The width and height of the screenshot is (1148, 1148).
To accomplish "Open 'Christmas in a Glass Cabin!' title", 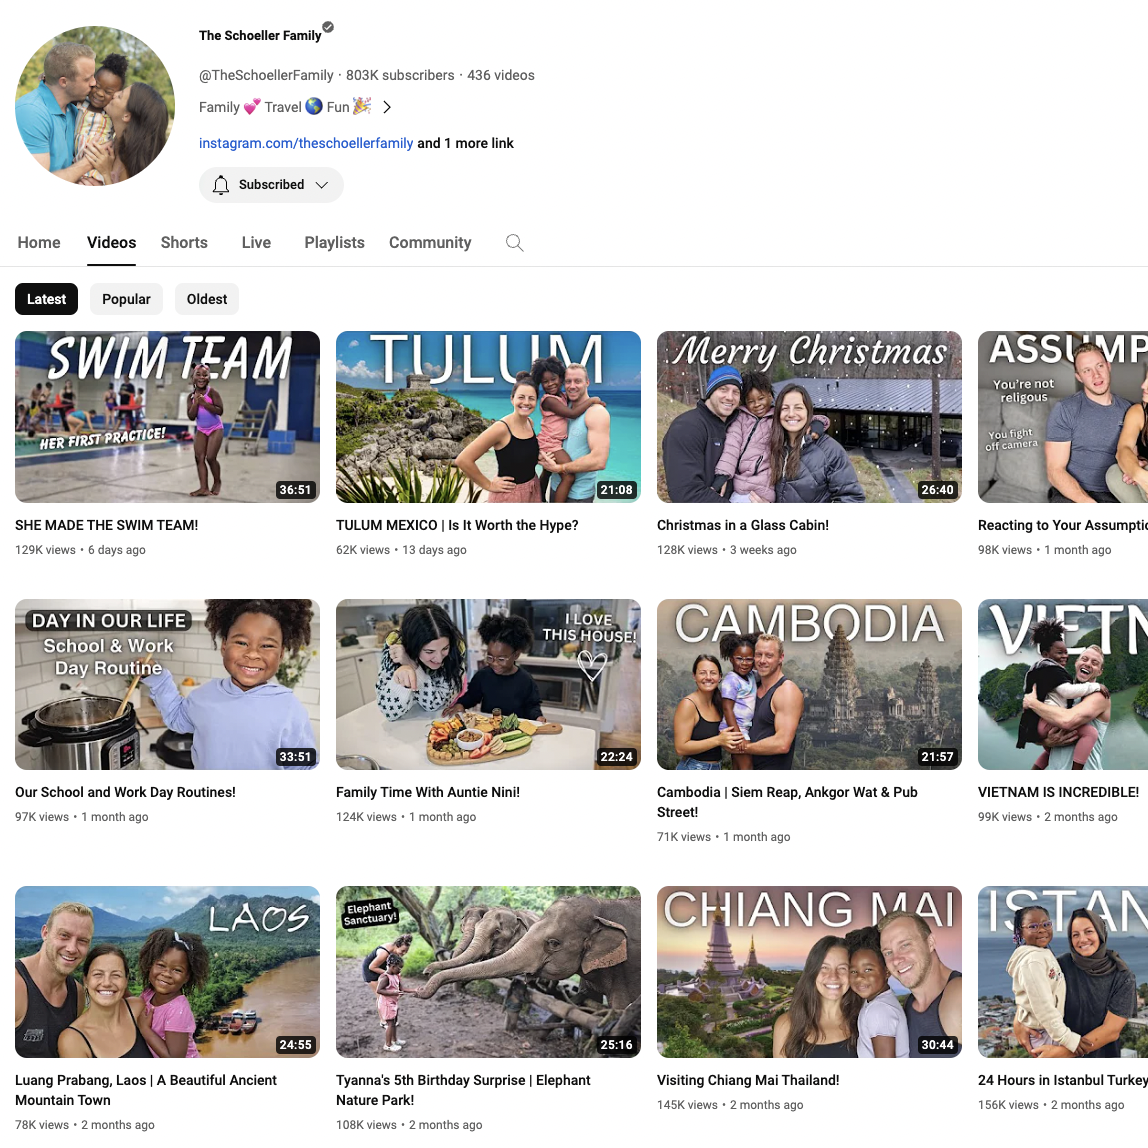I will 742,525.
